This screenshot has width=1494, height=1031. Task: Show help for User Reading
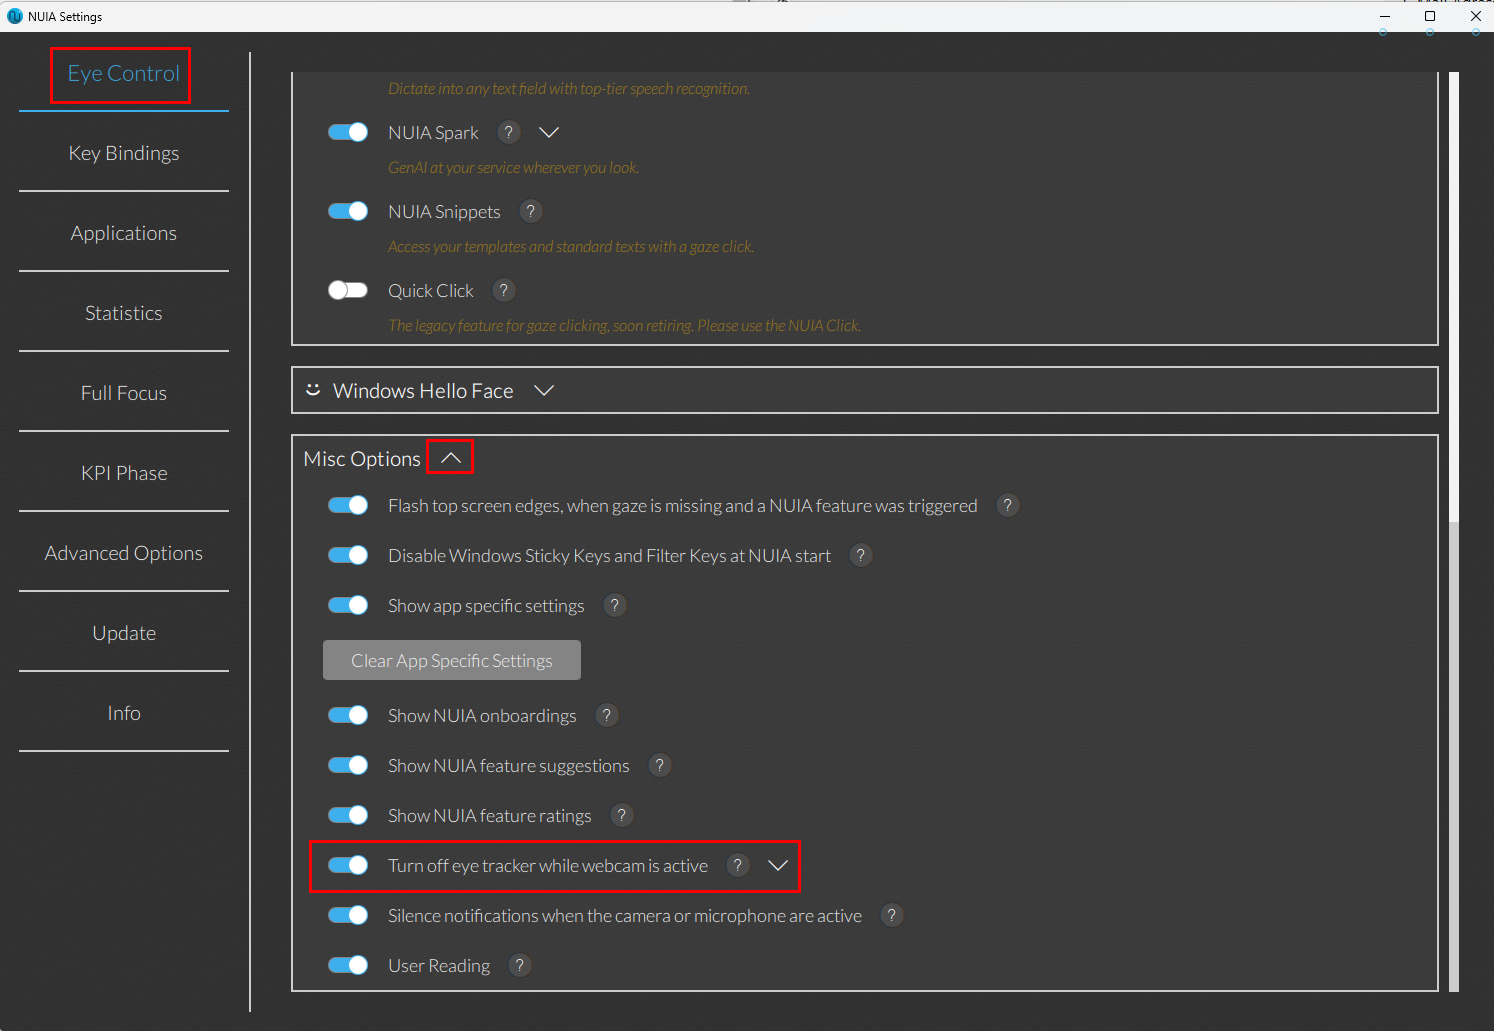520,965
